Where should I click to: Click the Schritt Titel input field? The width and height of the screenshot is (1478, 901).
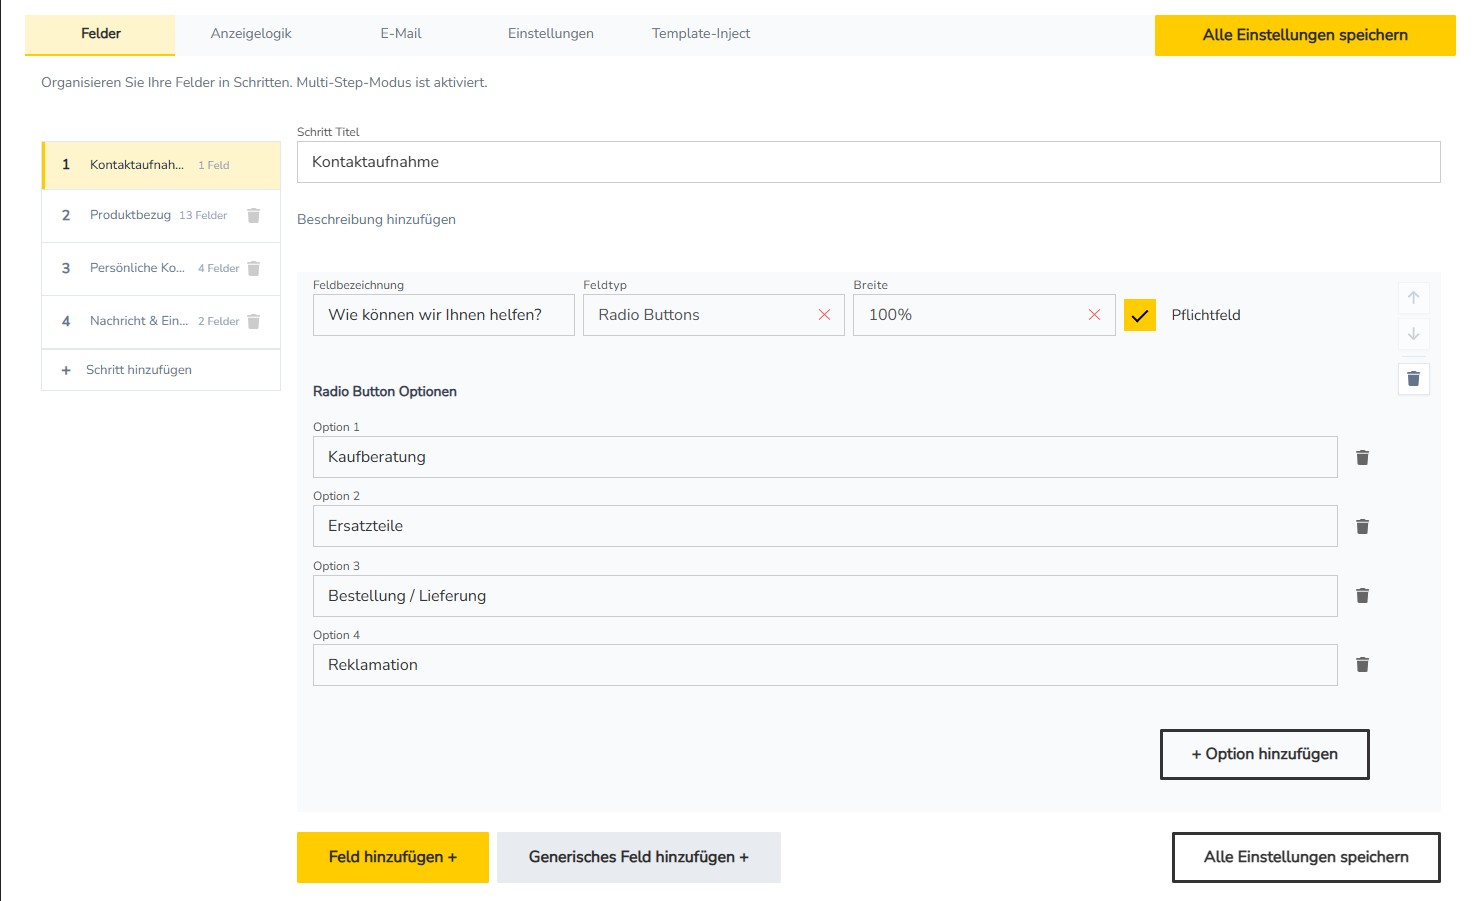[x=869, y=162]
